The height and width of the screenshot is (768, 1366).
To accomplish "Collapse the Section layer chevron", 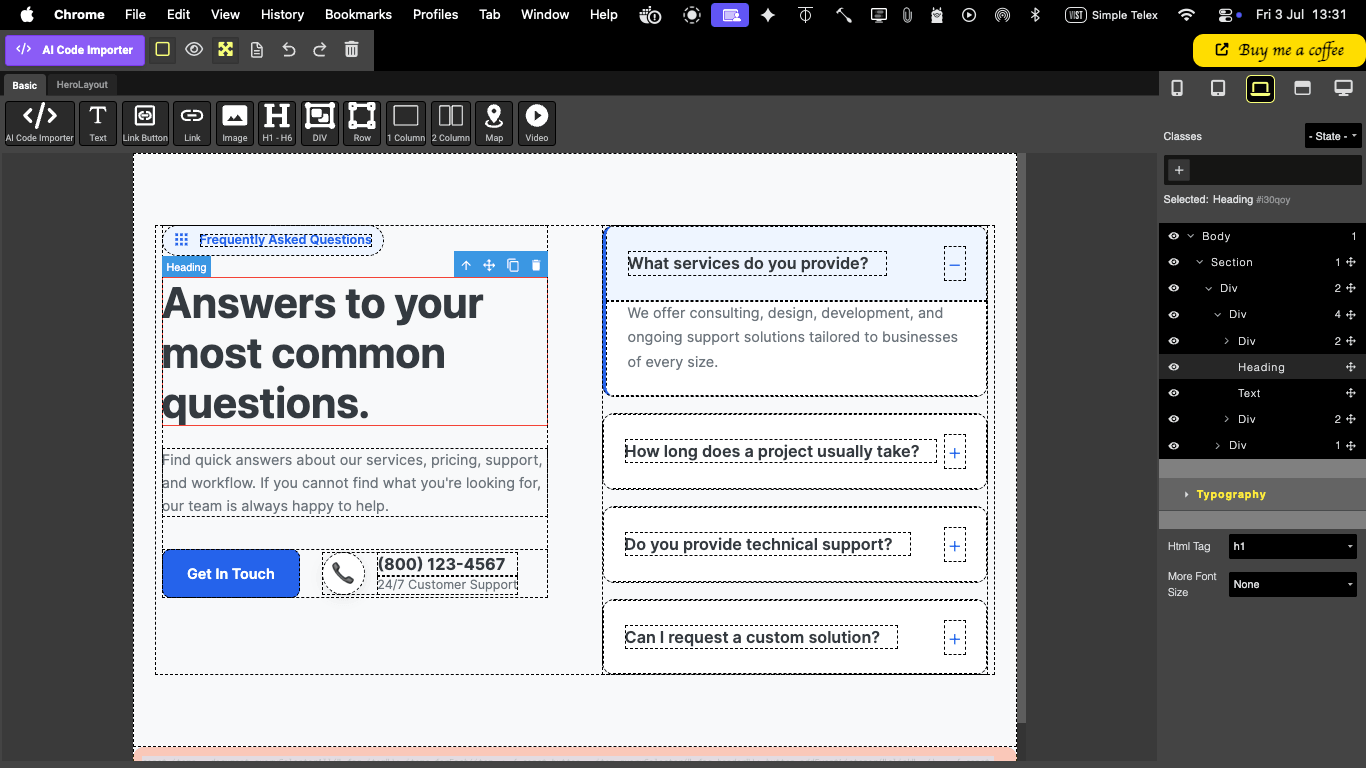I will [1200, 262].
